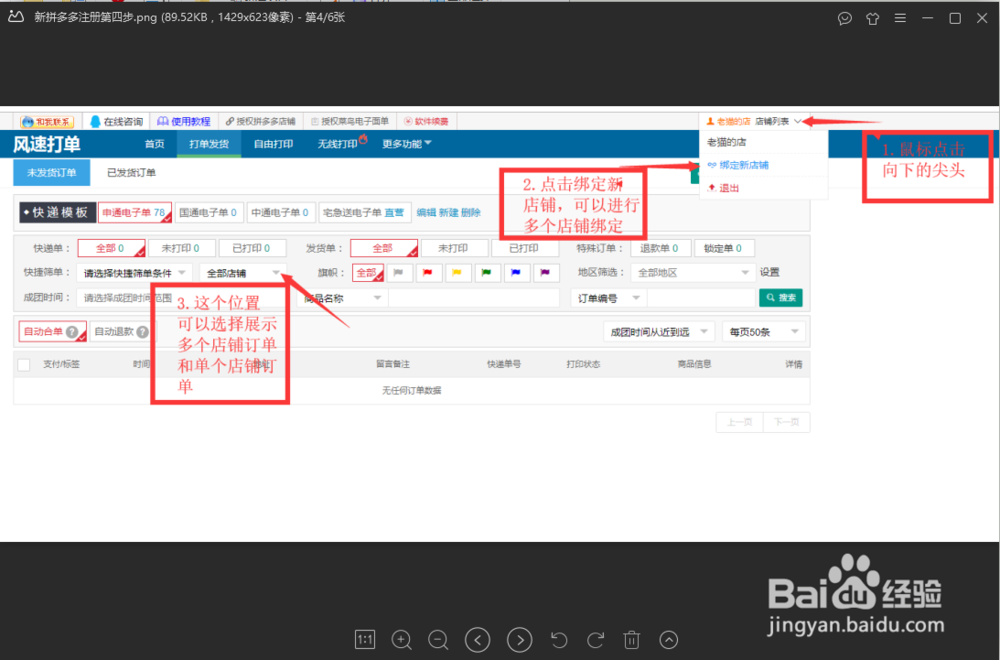1000x660 pixels.
Task: Open 在线咨询 QQ online consultation
Action: [117, 121]
